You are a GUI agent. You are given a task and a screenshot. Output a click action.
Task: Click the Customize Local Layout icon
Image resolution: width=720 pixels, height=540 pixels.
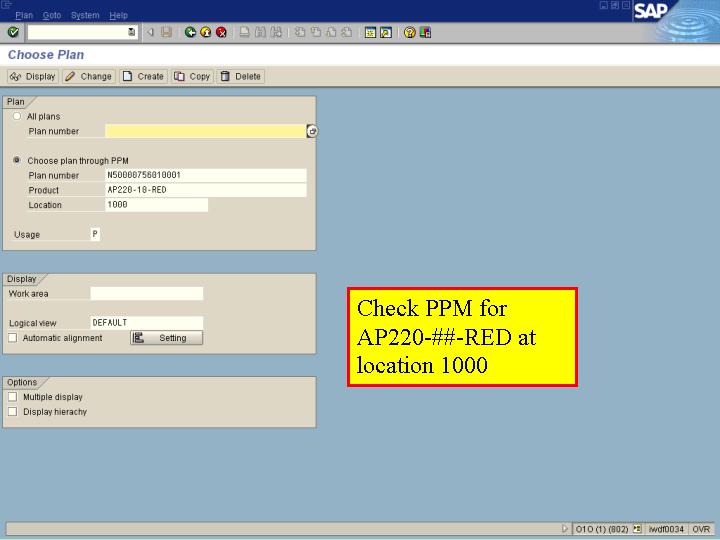425,32
